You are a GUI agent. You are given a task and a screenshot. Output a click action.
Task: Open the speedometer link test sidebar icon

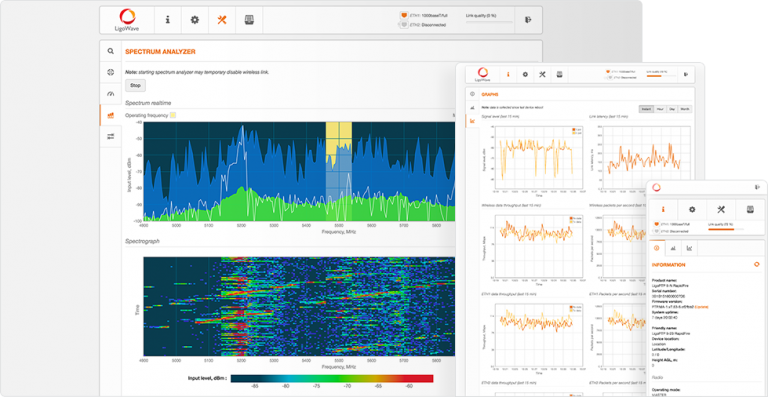pyautogui.click(x=111, y=94)
